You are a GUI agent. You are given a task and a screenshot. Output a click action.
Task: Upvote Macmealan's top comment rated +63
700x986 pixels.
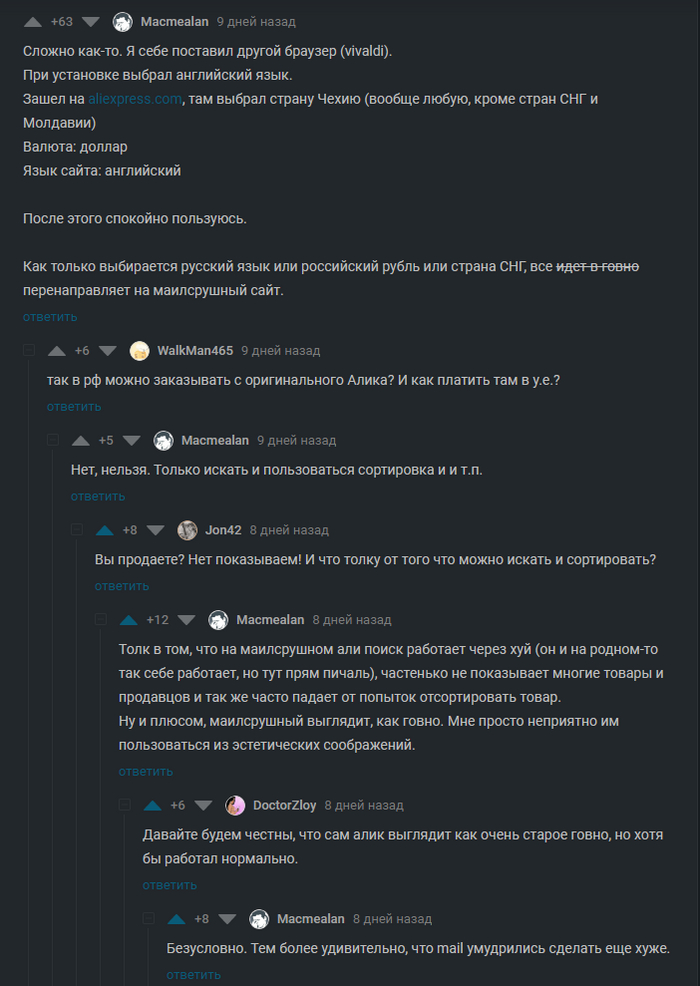pyautogui.click(x=32, y=21)
